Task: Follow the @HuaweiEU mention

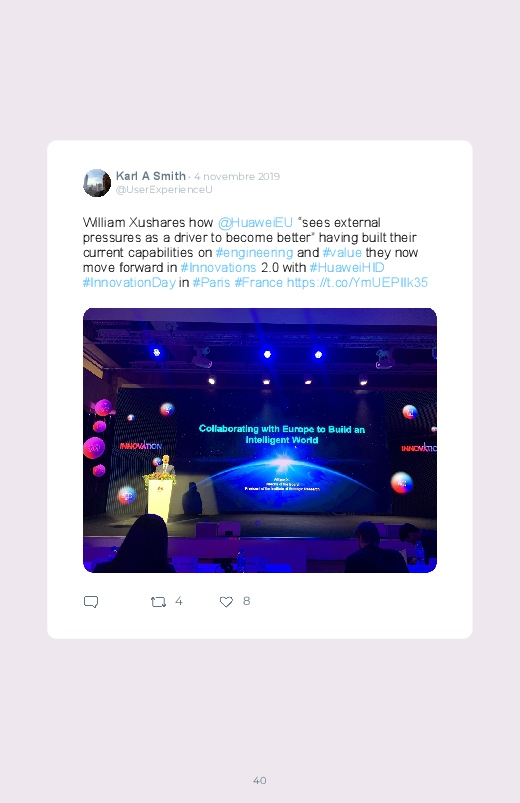Action: 255,223
